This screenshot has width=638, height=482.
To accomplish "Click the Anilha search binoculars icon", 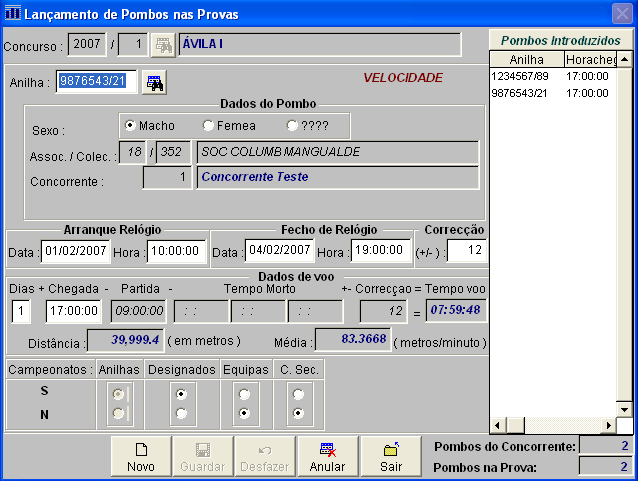I will tap(154, 83).
